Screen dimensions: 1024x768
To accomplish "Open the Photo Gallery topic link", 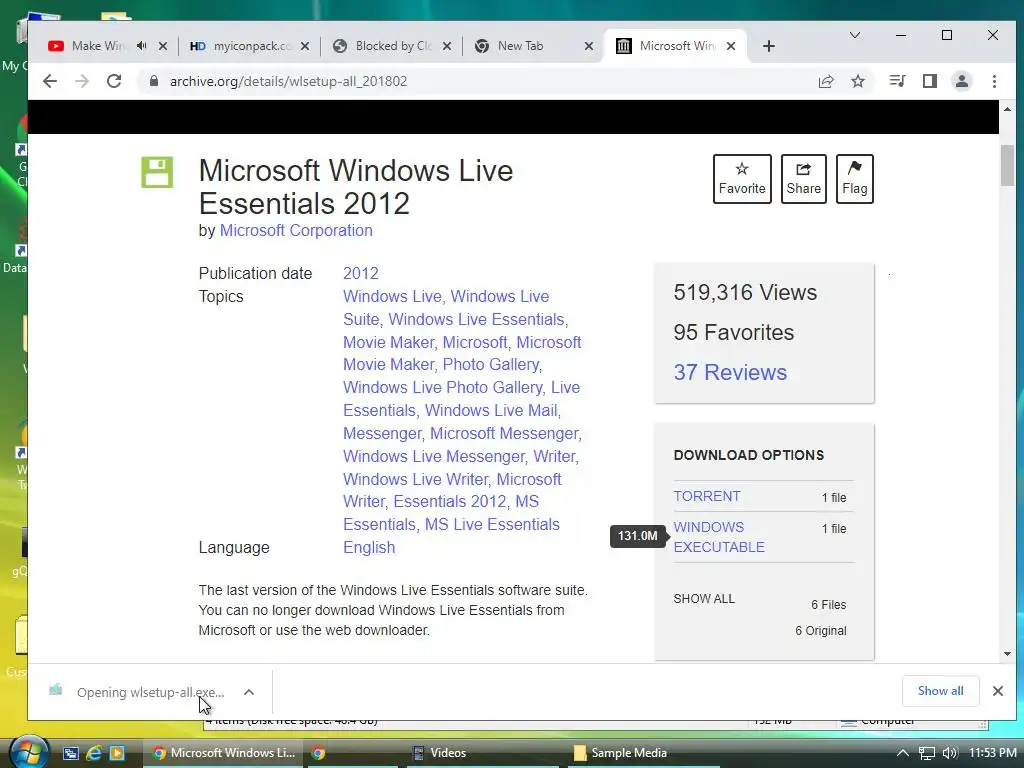I will point(490,364).
